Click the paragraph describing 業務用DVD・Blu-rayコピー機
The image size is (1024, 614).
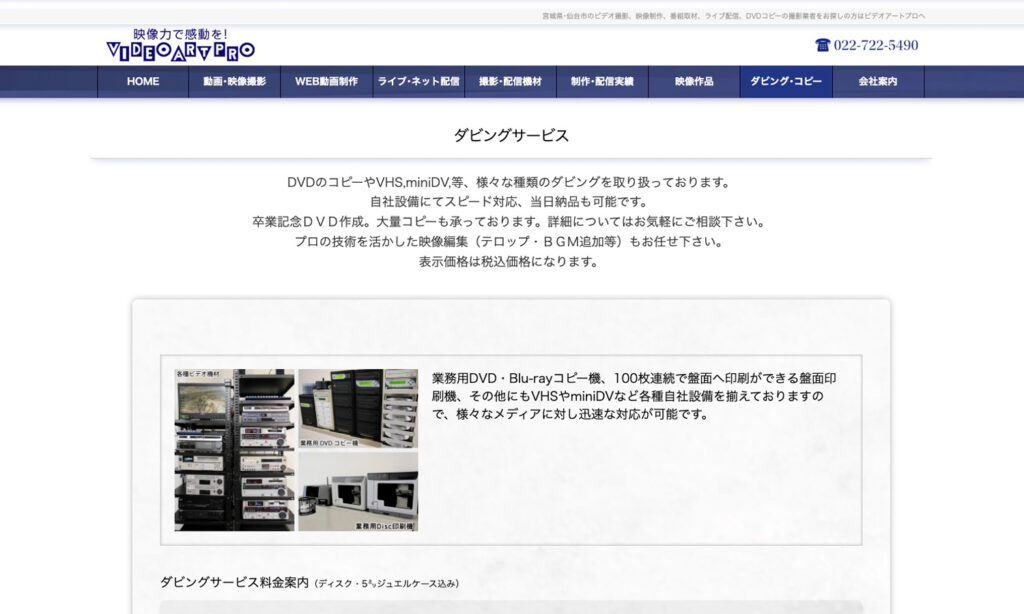coord(633,396)
